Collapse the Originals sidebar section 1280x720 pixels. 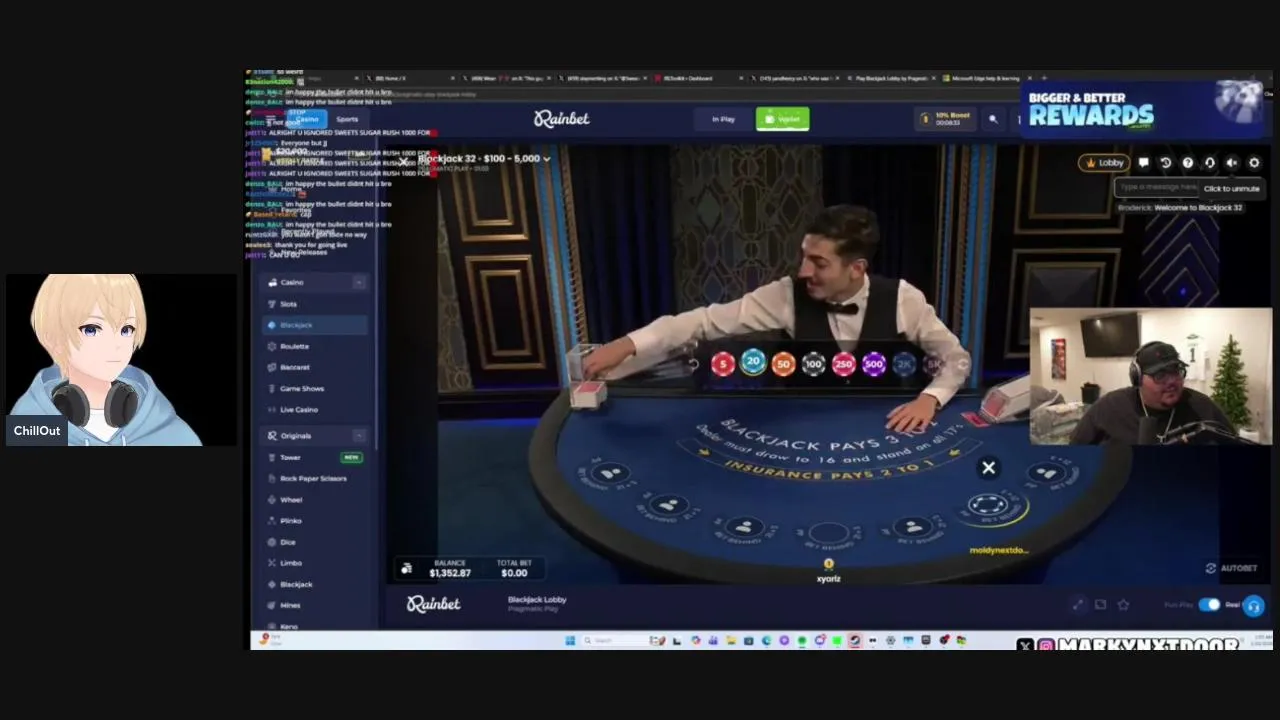pyautogui.click(x=359, y=435)
